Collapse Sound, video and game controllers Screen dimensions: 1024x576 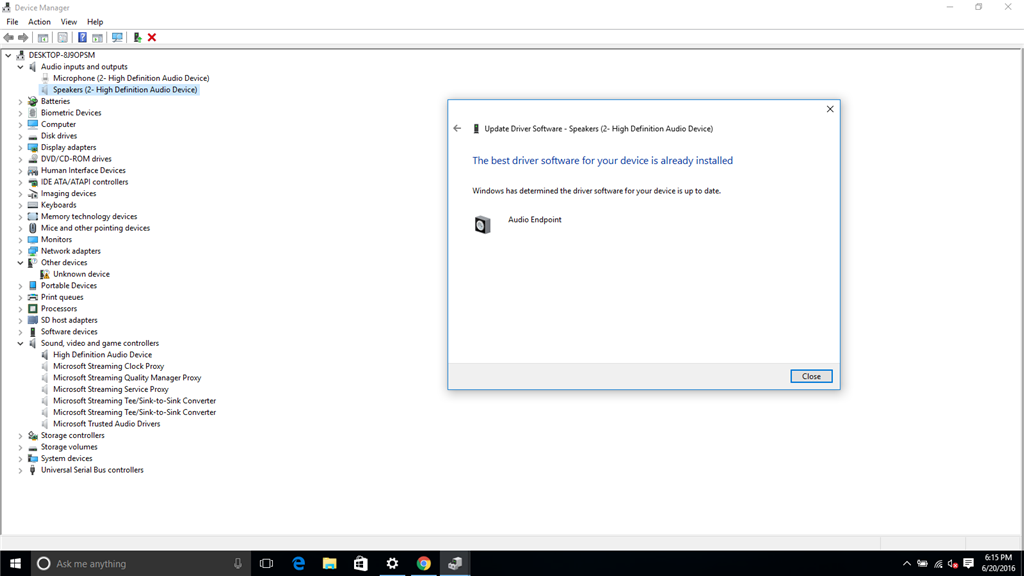(20, 344)
